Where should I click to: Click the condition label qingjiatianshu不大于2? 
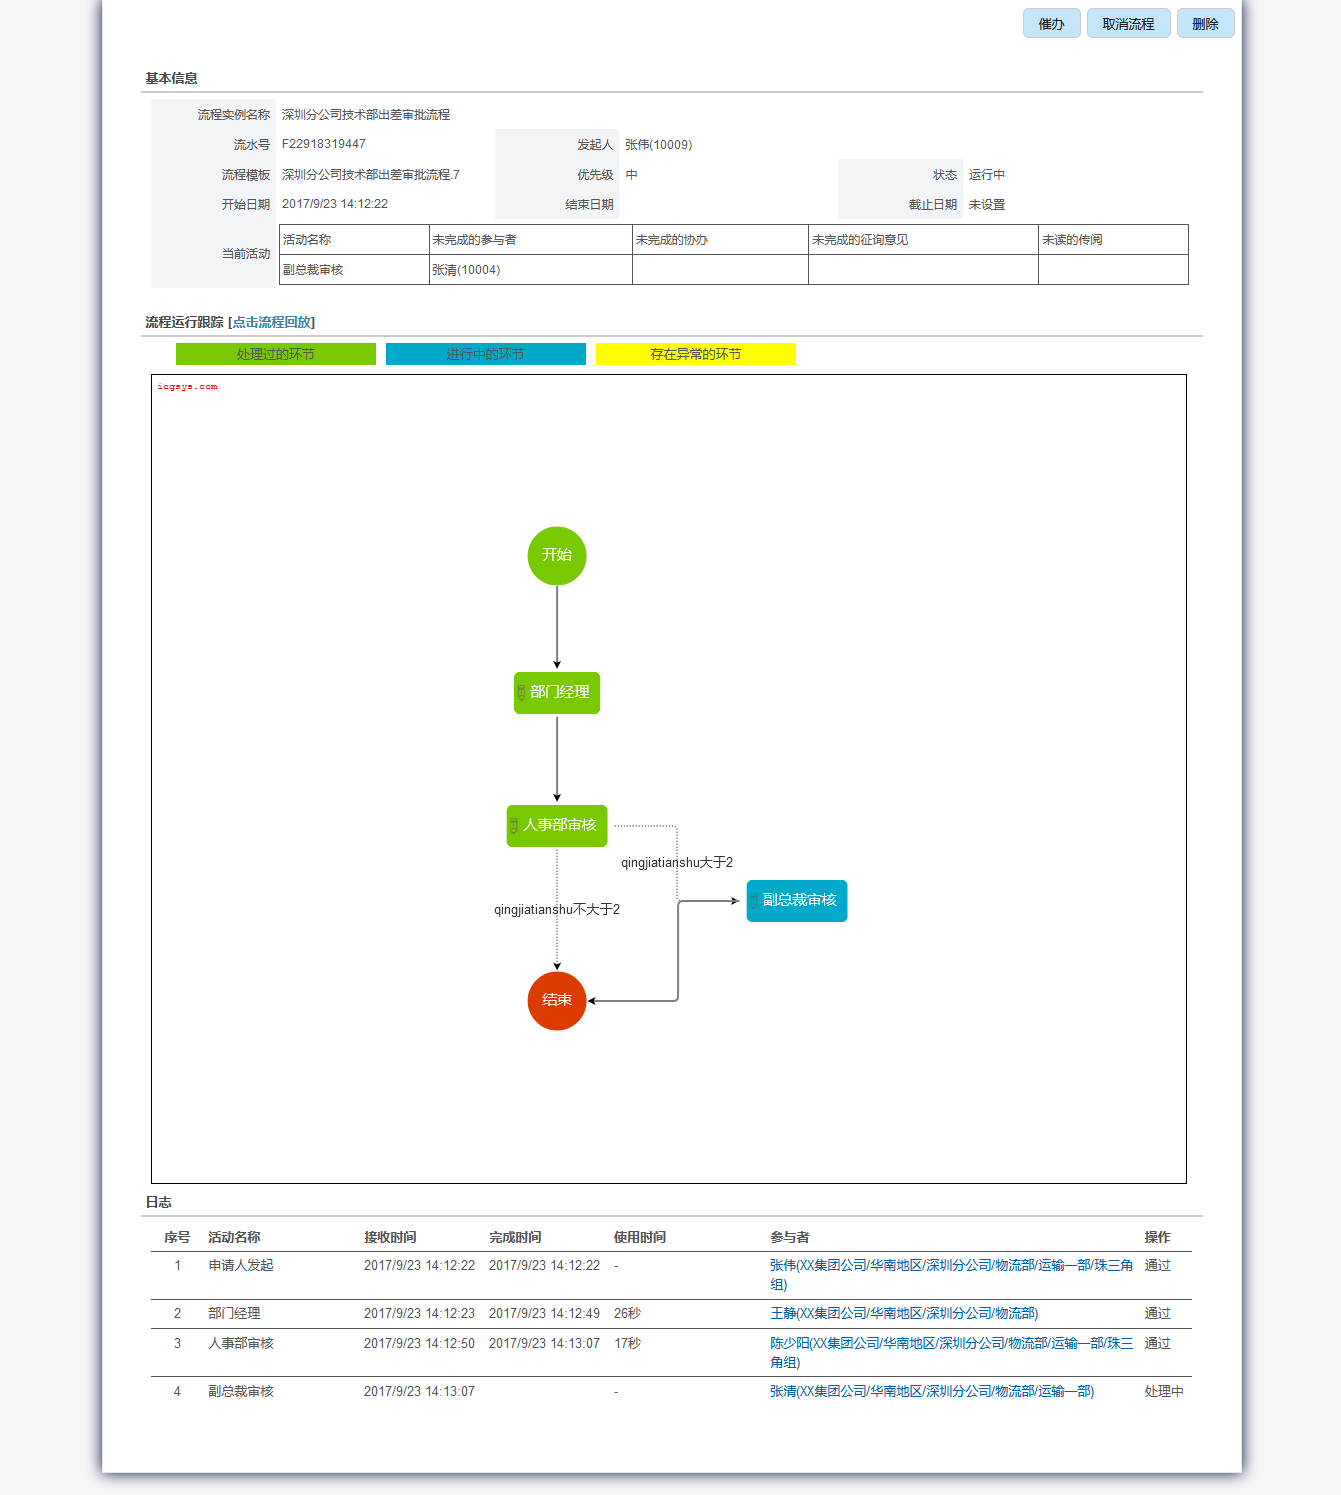pyautogui.click(x=557, y=909)
